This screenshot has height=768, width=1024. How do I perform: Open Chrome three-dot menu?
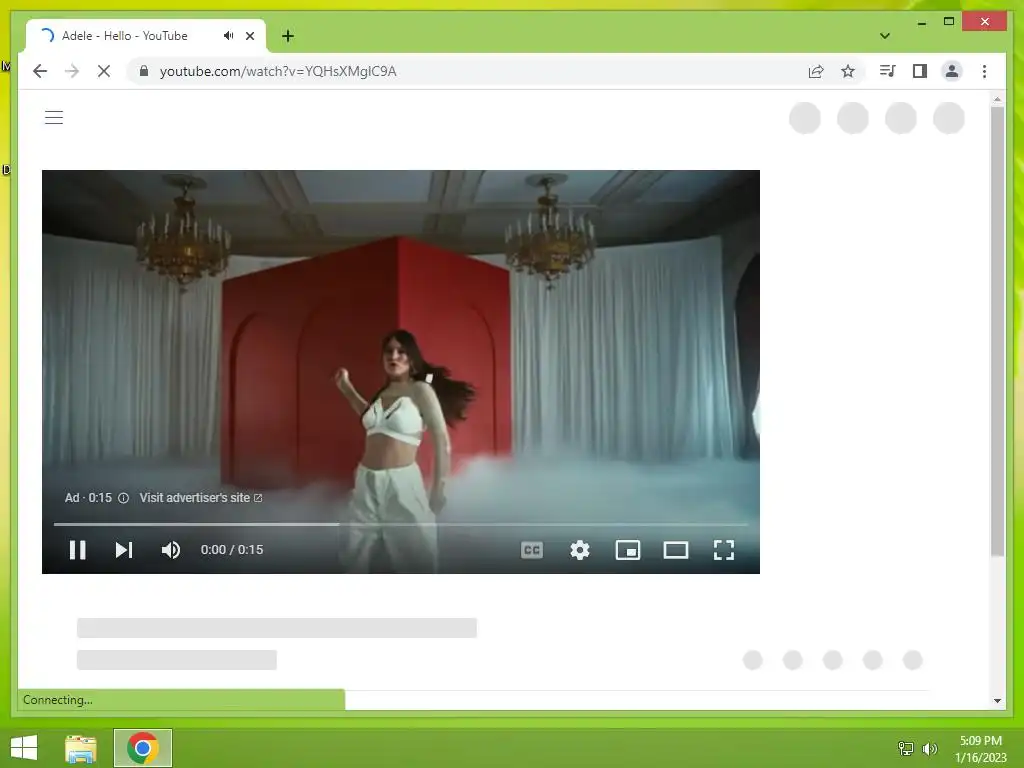tap(984, 71)
